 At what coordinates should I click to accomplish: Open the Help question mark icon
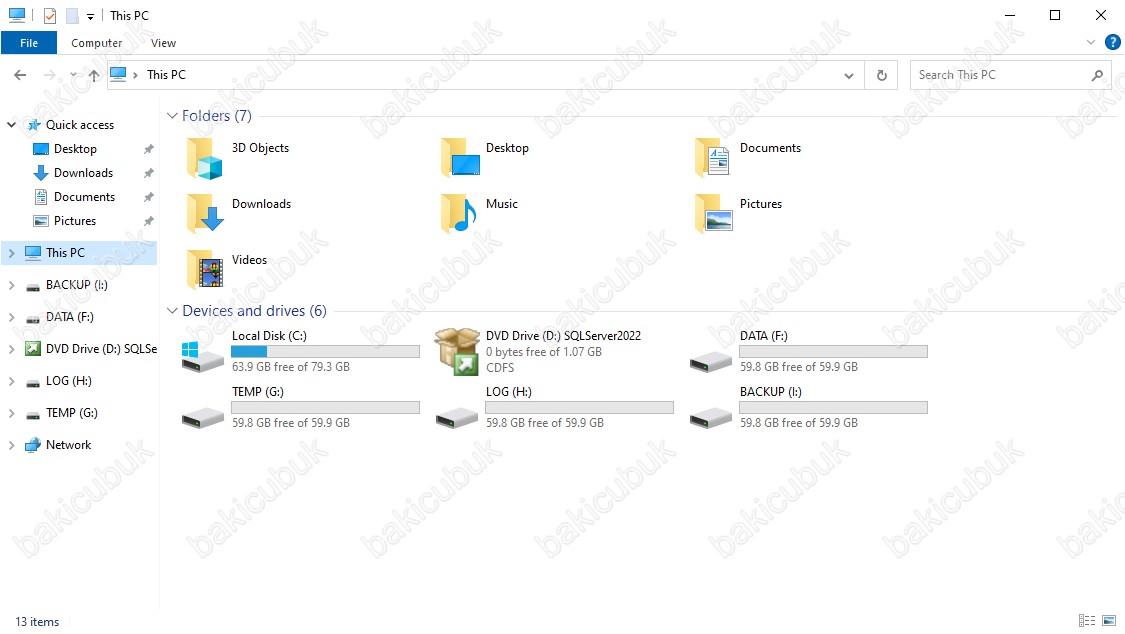pos(1112,42)
